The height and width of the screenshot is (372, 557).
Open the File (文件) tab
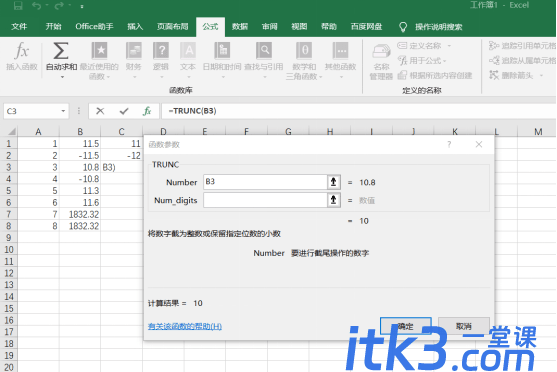click(x=19, y=27)
